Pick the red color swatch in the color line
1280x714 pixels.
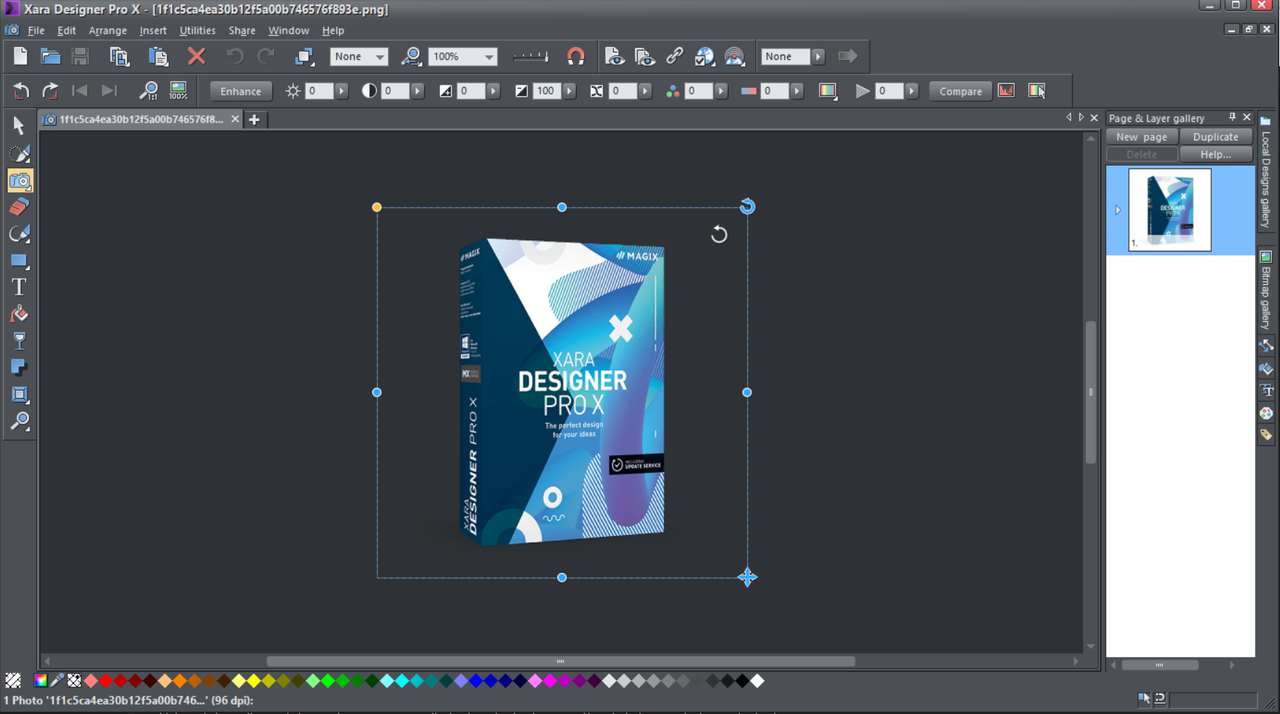pos(105,681)
